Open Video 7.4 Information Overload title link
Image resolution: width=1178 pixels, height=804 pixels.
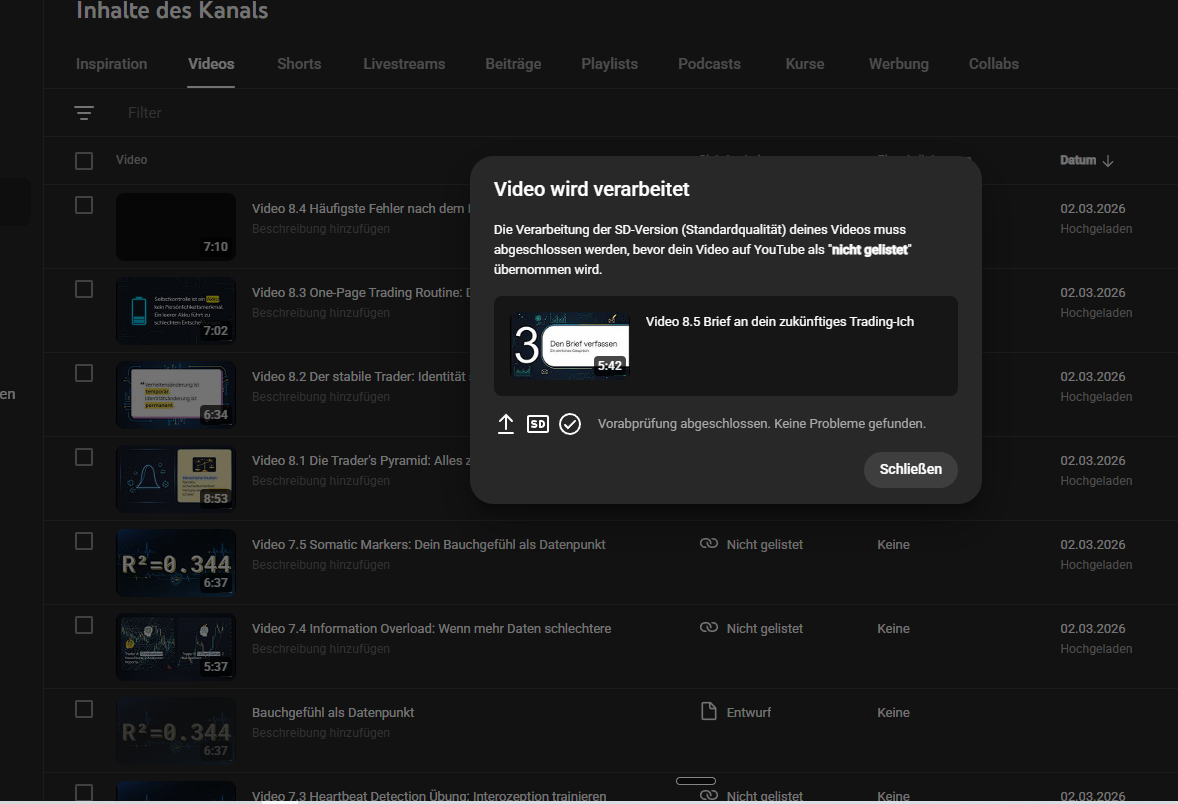point(431,628)
